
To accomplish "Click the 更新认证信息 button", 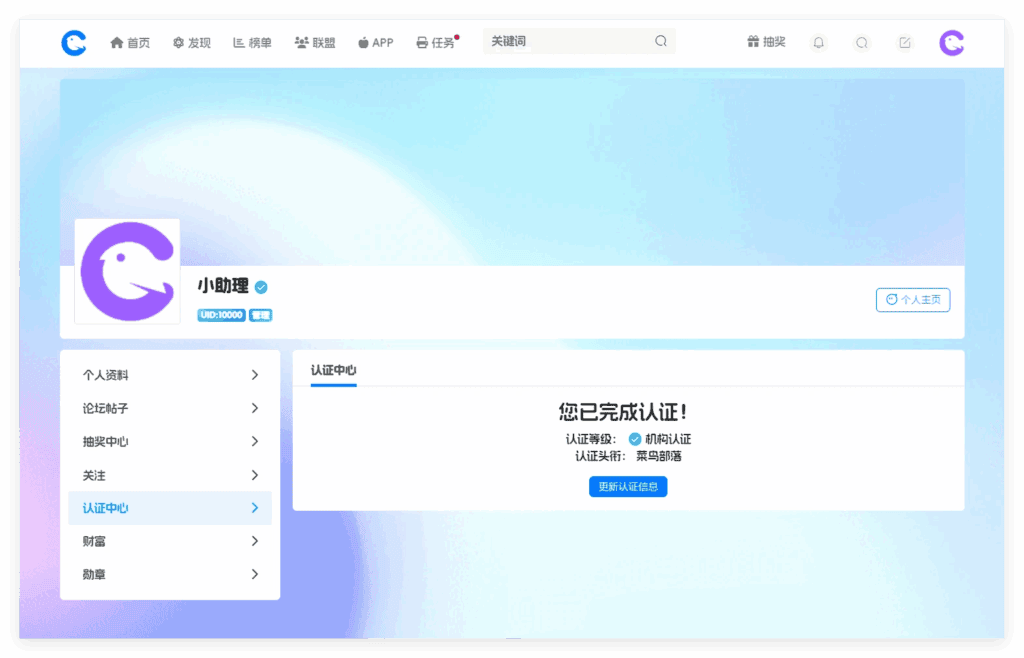I will (x=628, y=487).
